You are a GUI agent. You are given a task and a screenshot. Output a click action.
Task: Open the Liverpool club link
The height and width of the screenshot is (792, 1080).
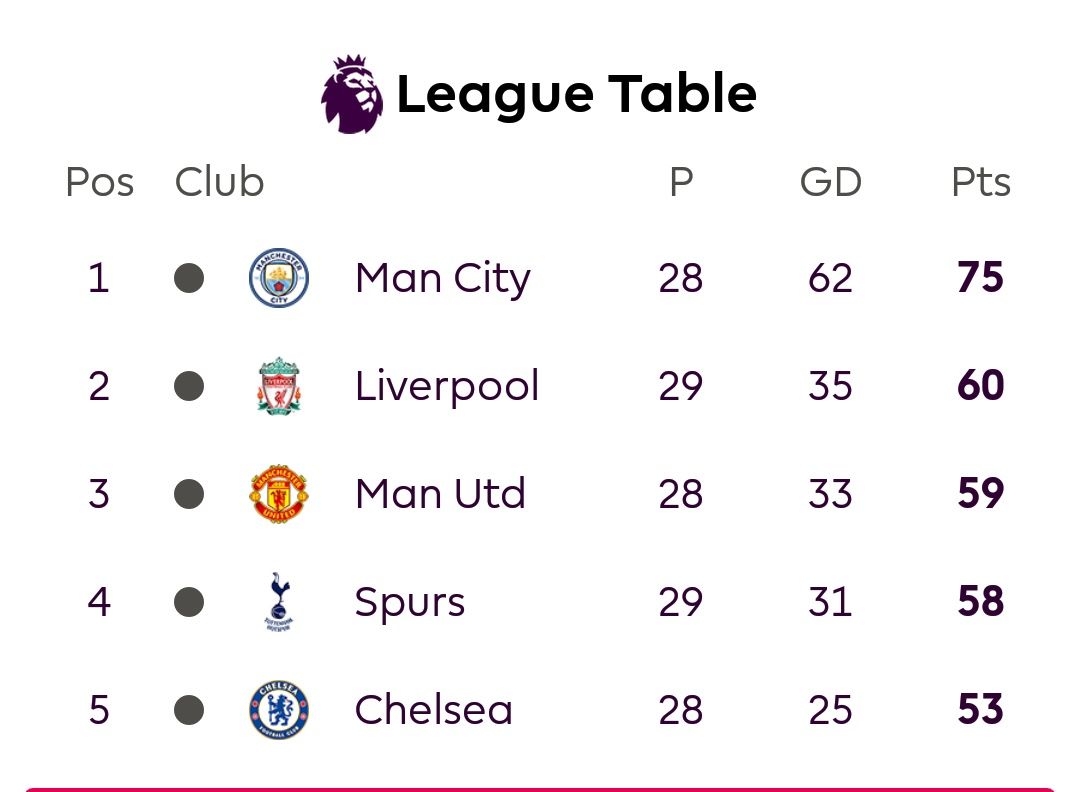[x=446, y=386]
